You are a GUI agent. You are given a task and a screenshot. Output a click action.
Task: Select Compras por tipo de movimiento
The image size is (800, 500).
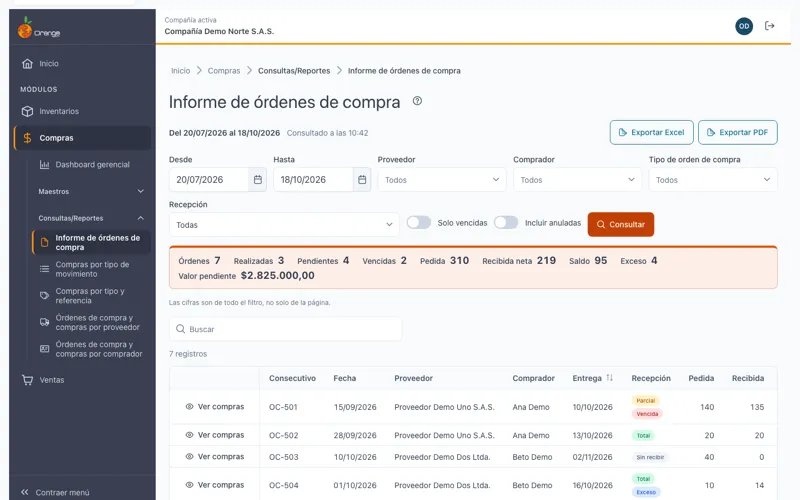91,269
